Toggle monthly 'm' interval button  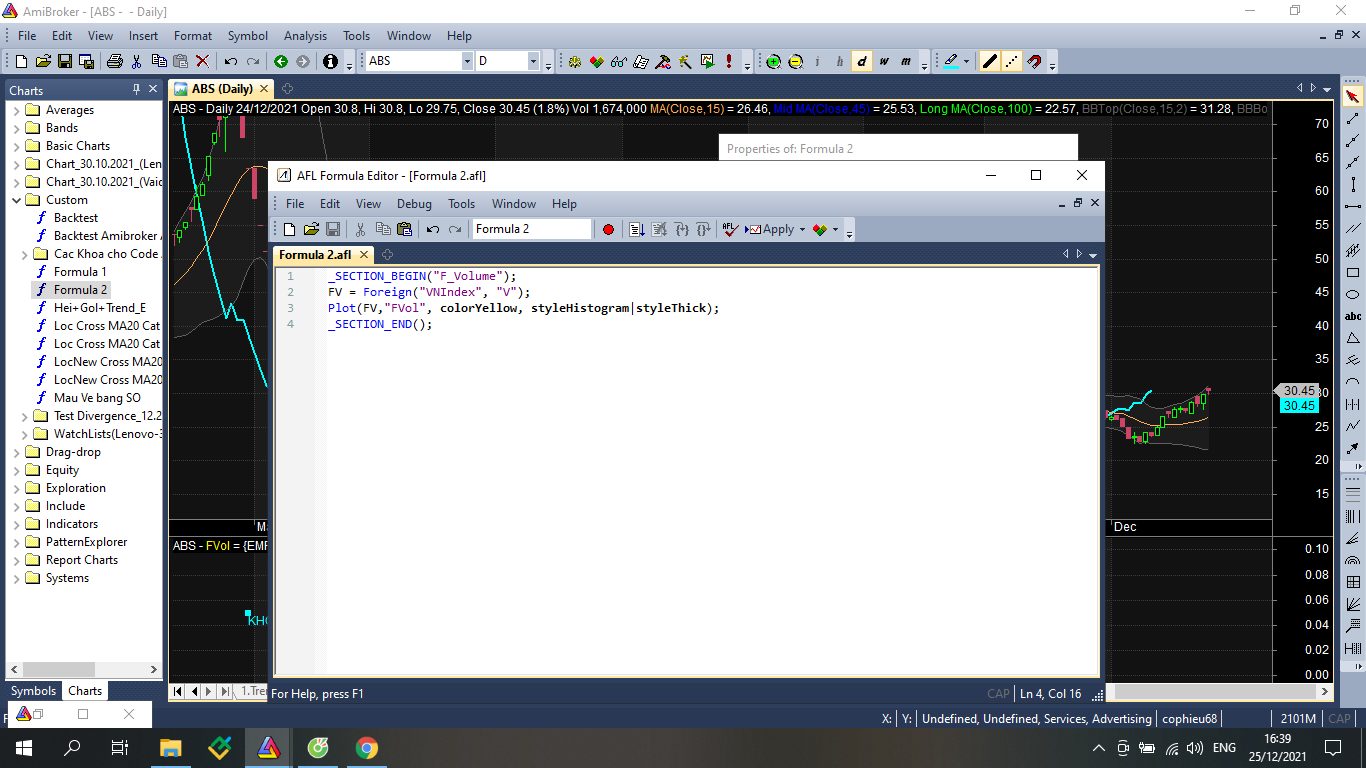coord(906,62)
